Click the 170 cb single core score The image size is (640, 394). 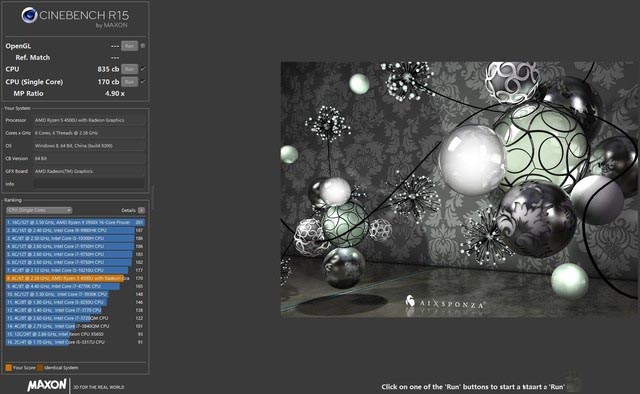(108, 82)
